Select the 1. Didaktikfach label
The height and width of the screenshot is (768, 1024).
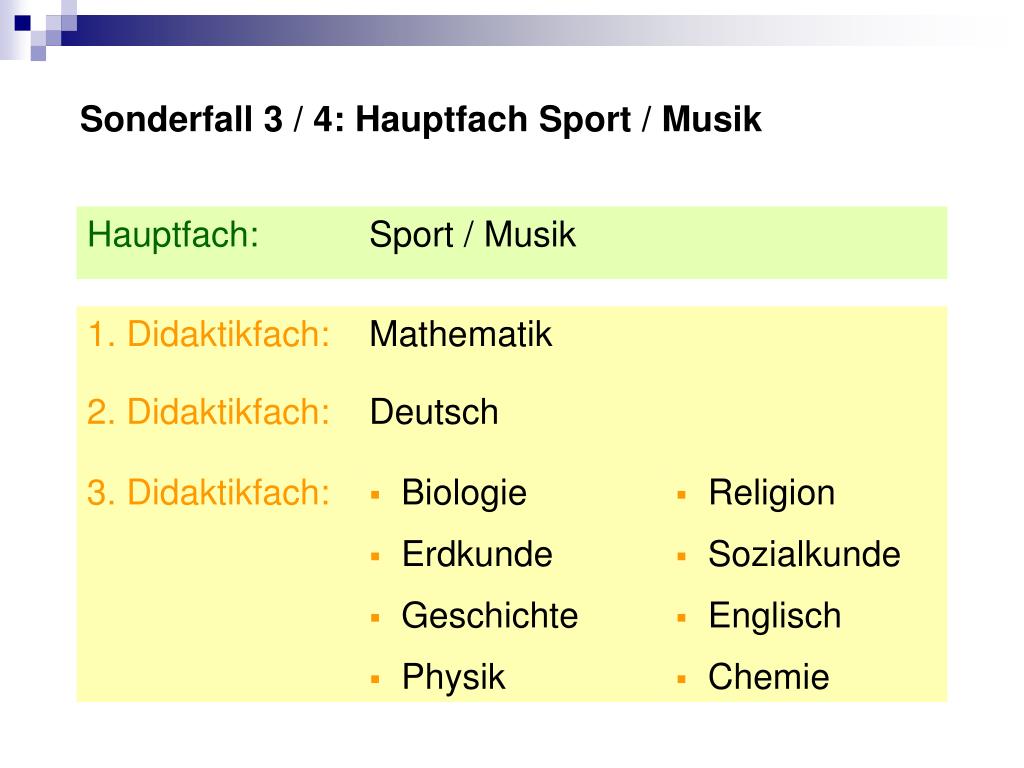pos(208,334)
